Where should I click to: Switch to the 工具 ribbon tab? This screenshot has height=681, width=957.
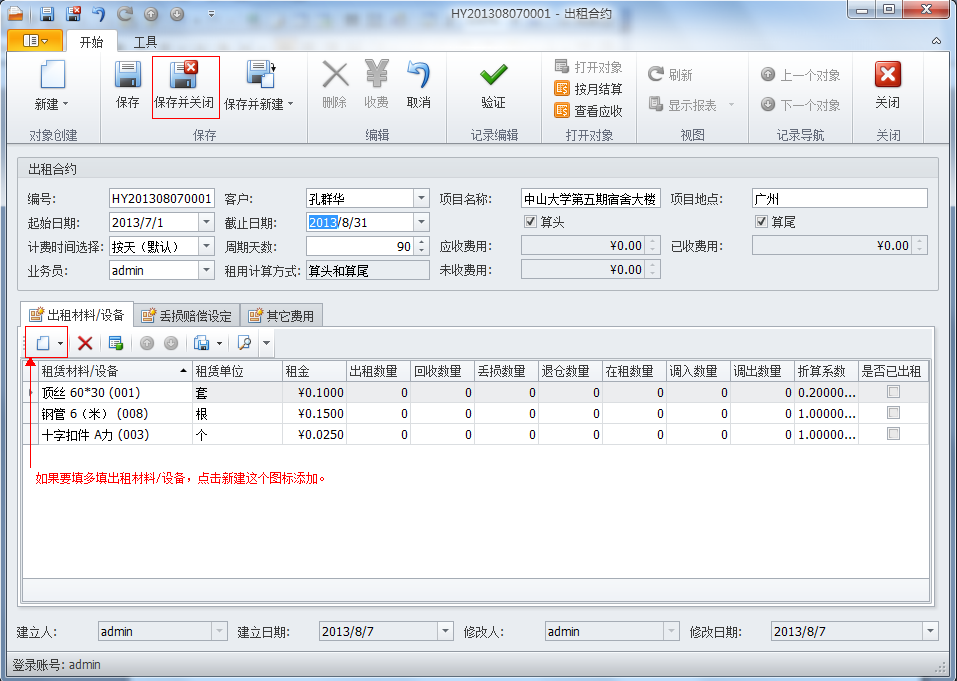pos(145,42)
